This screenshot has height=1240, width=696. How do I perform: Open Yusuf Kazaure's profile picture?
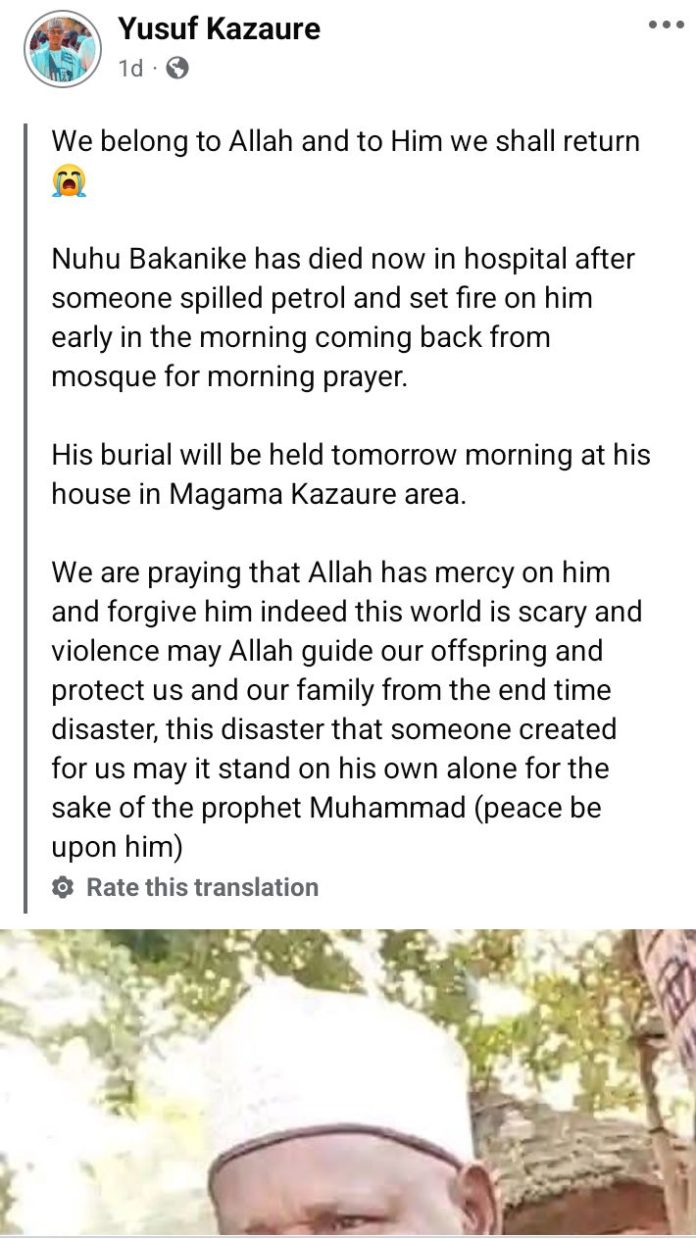click(62, 48)
